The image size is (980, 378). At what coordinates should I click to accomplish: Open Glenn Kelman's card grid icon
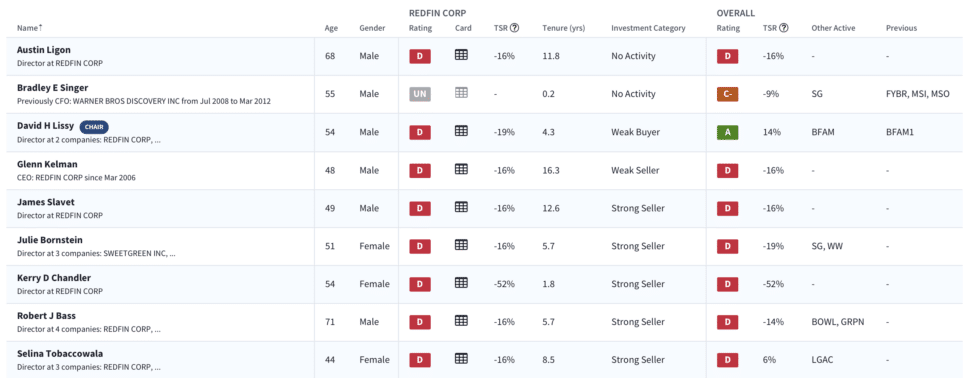[461, 169]
